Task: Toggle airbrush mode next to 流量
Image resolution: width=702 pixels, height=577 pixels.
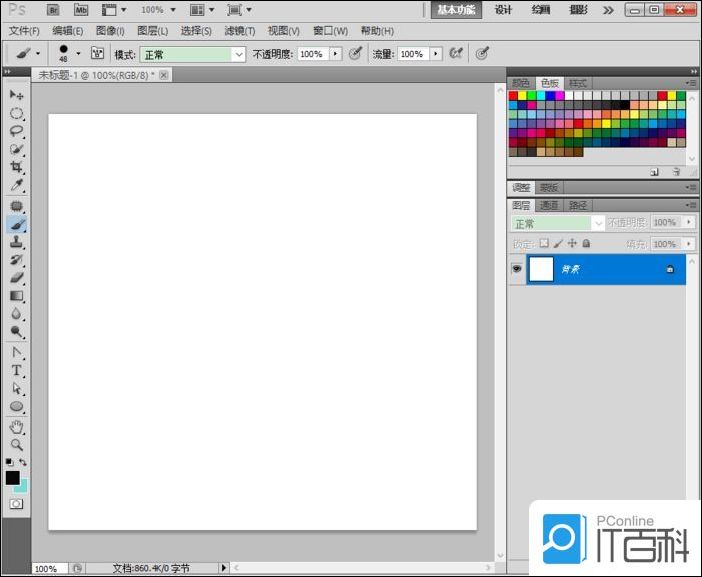Action: [x=456, y=53]
